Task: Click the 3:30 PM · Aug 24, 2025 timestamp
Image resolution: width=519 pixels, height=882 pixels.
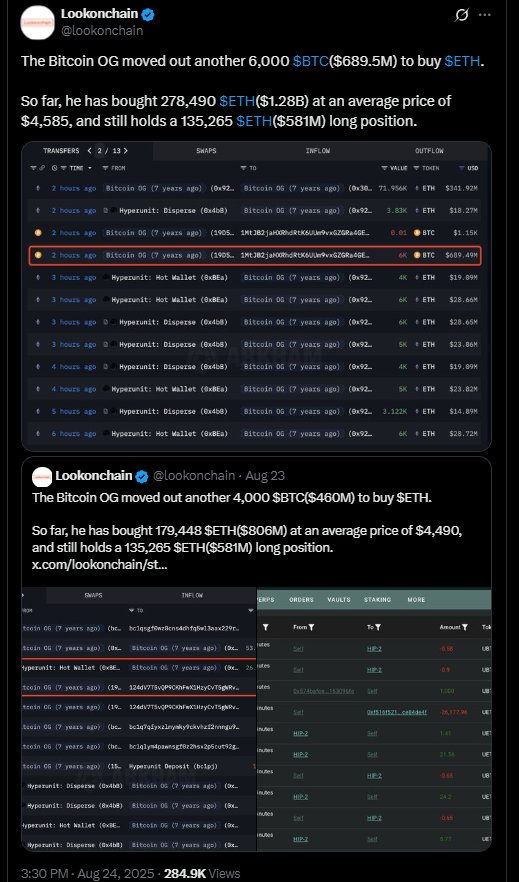Action: (90, 873)
